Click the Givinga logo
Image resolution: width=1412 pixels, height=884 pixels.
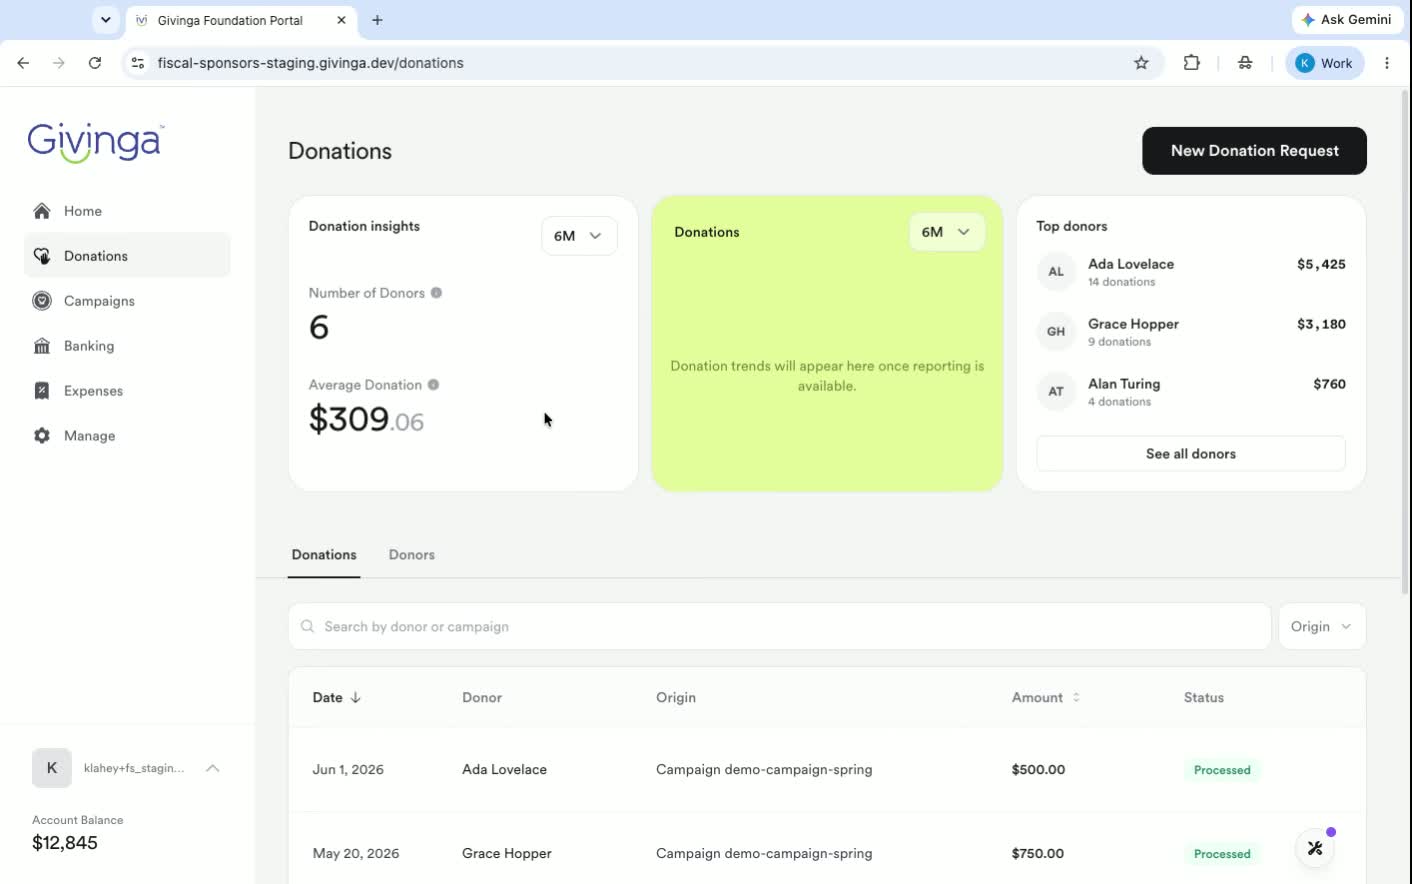[95, 143]
